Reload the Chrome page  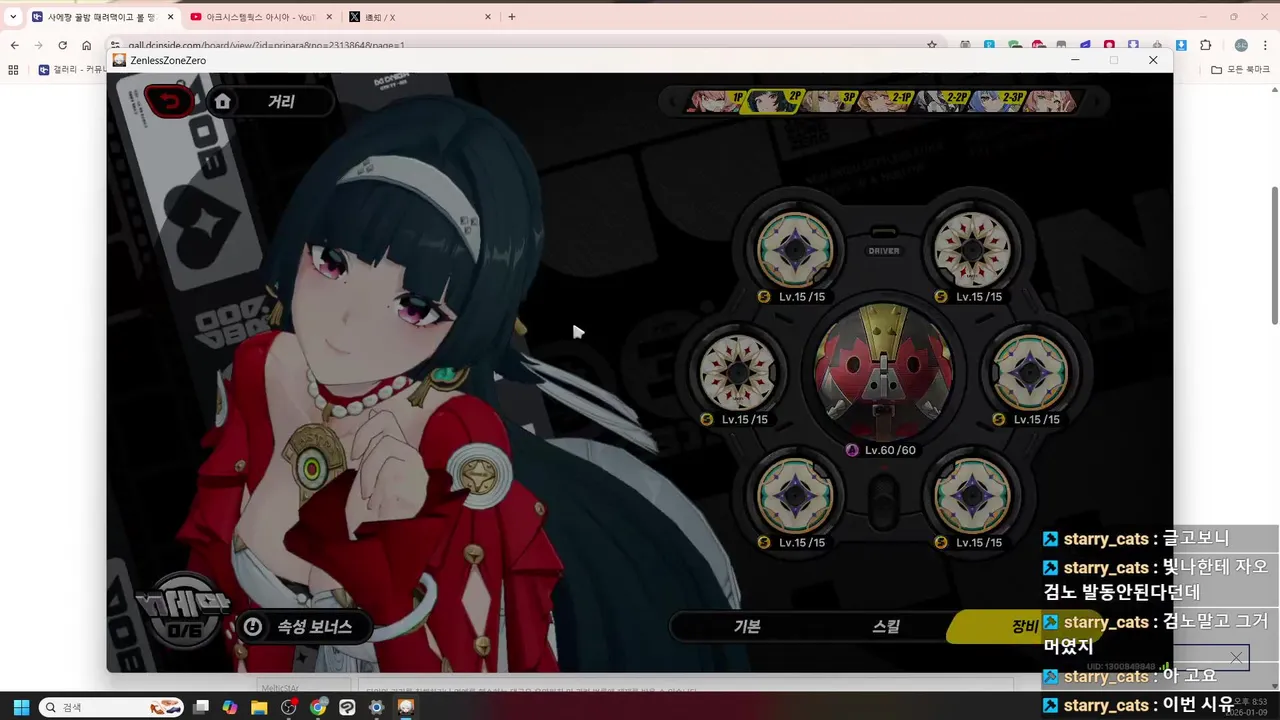pos(62,45)
